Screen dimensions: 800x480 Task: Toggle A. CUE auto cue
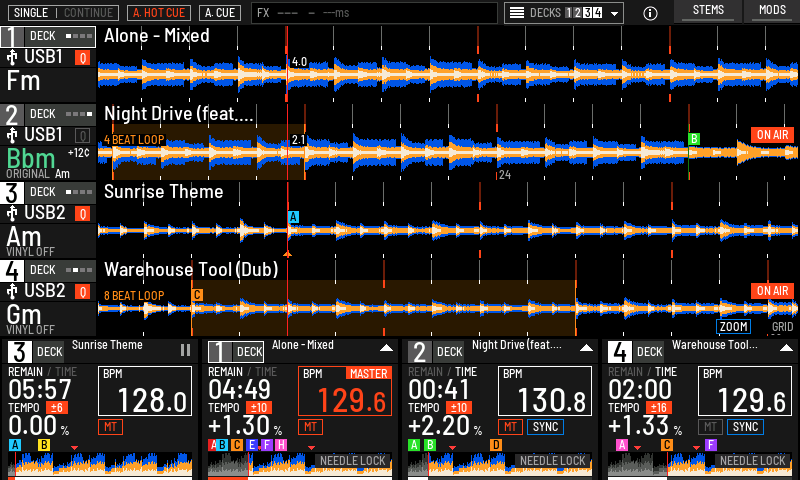pyautogui.click(x=220, y=13)
